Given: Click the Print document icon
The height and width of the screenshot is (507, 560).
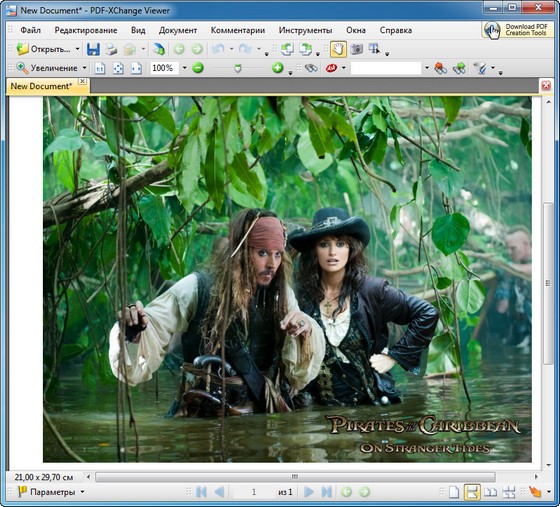Looking at the screenshot, I should pos(111,49).
